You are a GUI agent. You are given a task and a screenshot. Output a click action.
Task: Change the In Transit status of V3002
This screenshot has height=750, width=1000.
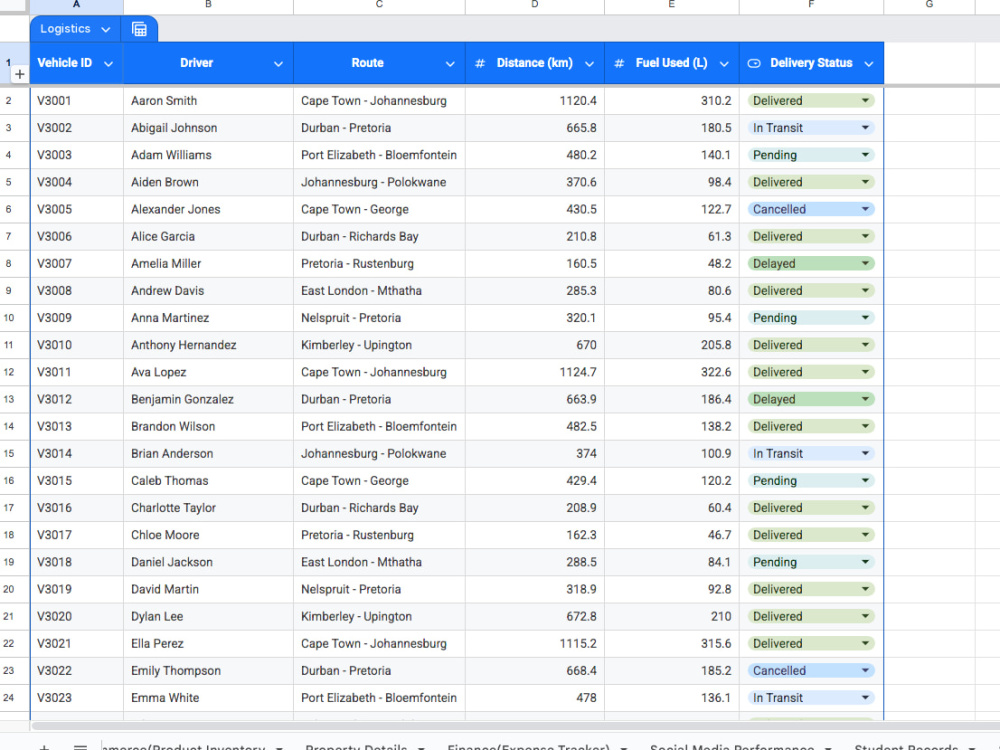coord(811,128)
